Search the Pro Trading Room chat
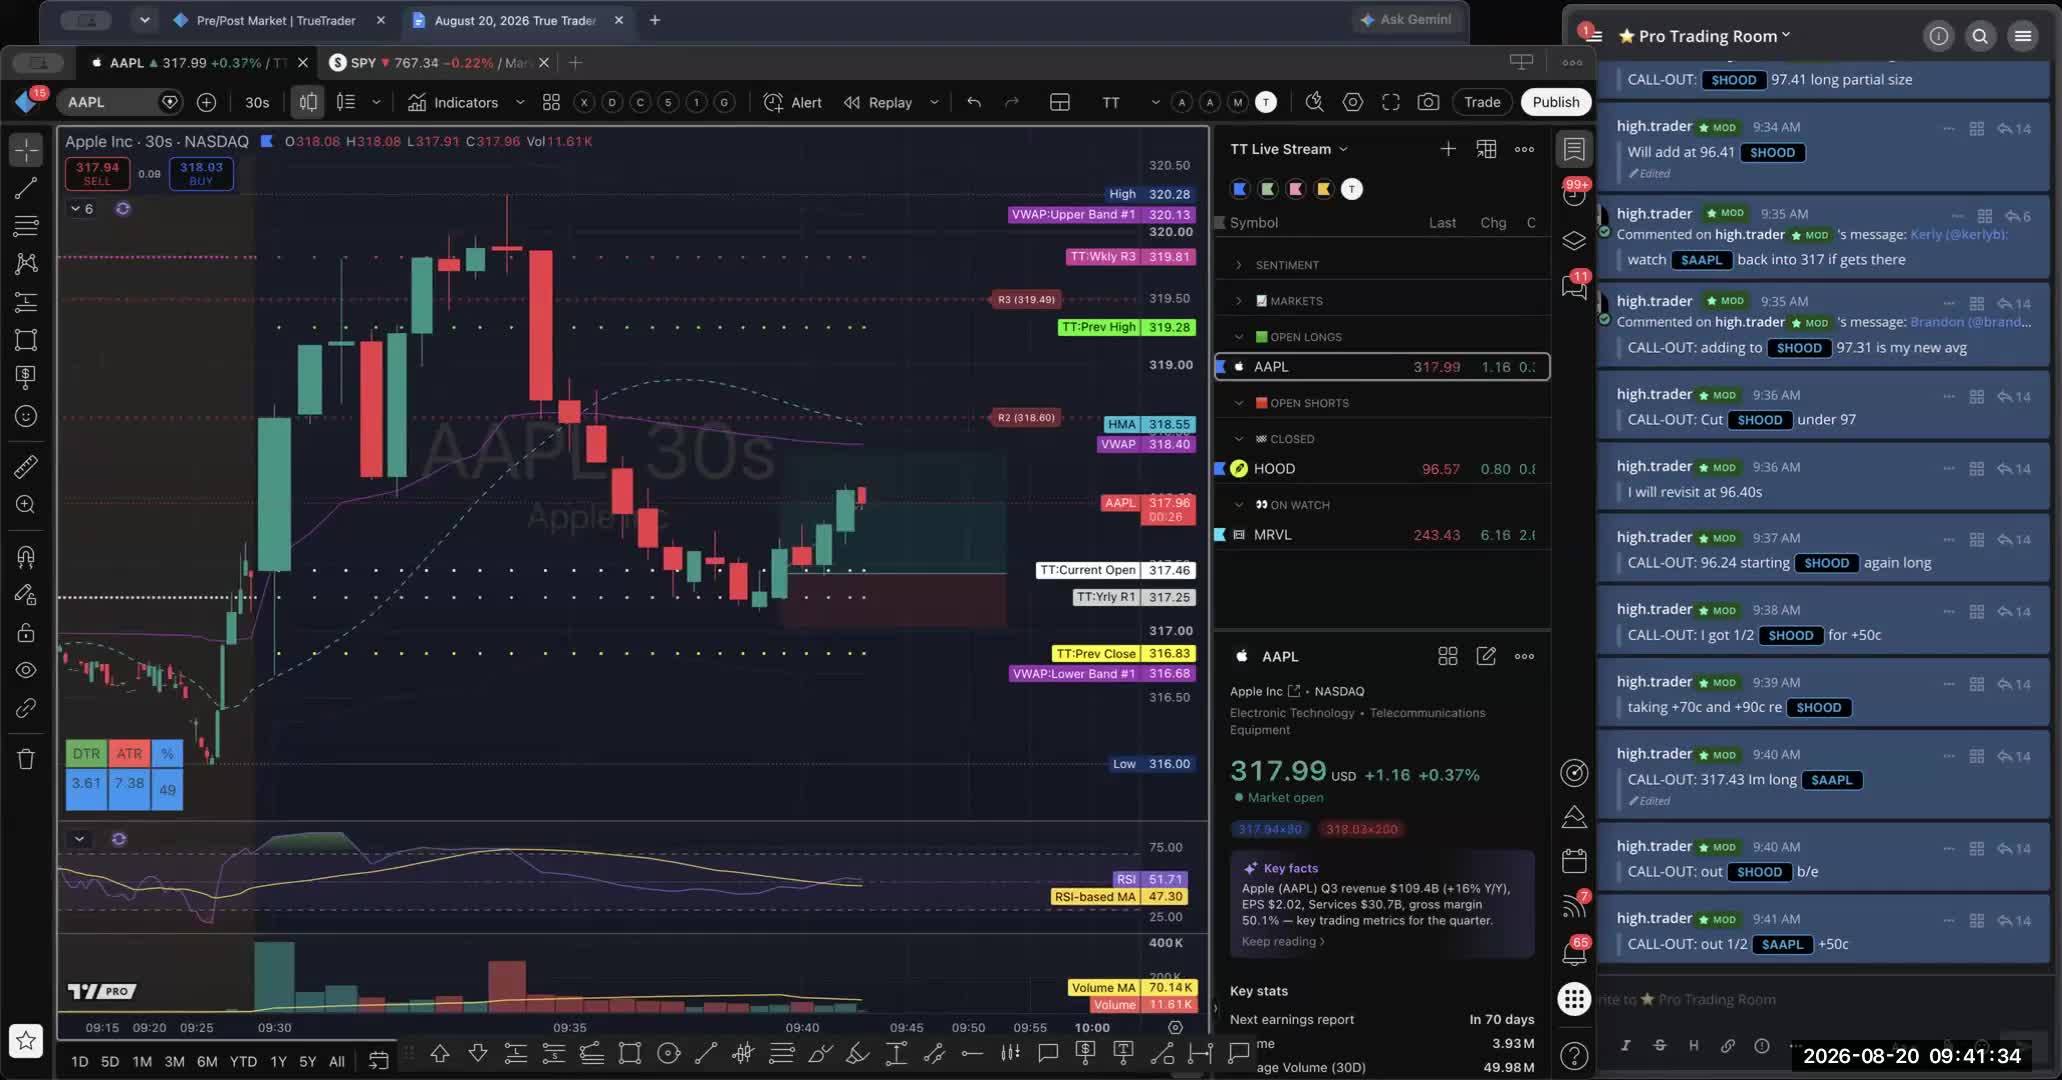This screenshot has width=2062, height=1080. click(1980, 36)
